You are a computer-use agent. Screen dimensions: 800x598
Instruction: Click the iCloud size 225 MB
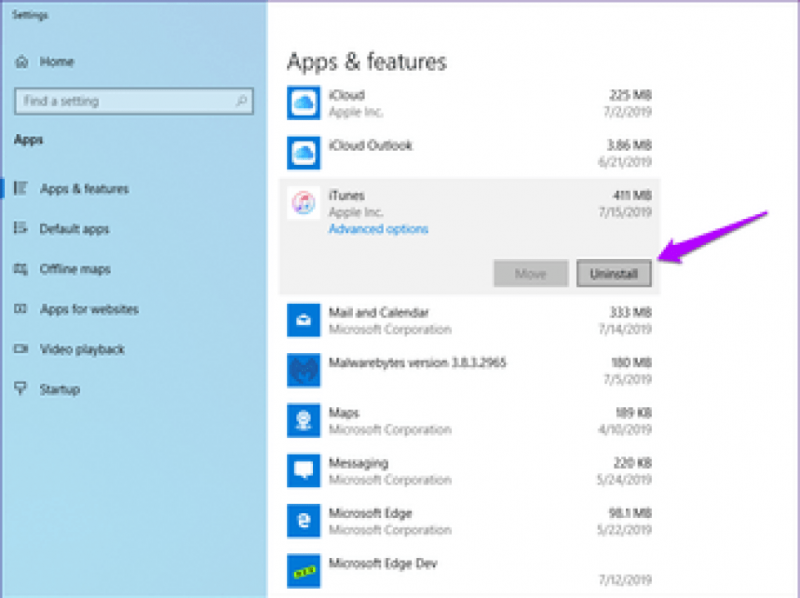[x=630, y=95]
